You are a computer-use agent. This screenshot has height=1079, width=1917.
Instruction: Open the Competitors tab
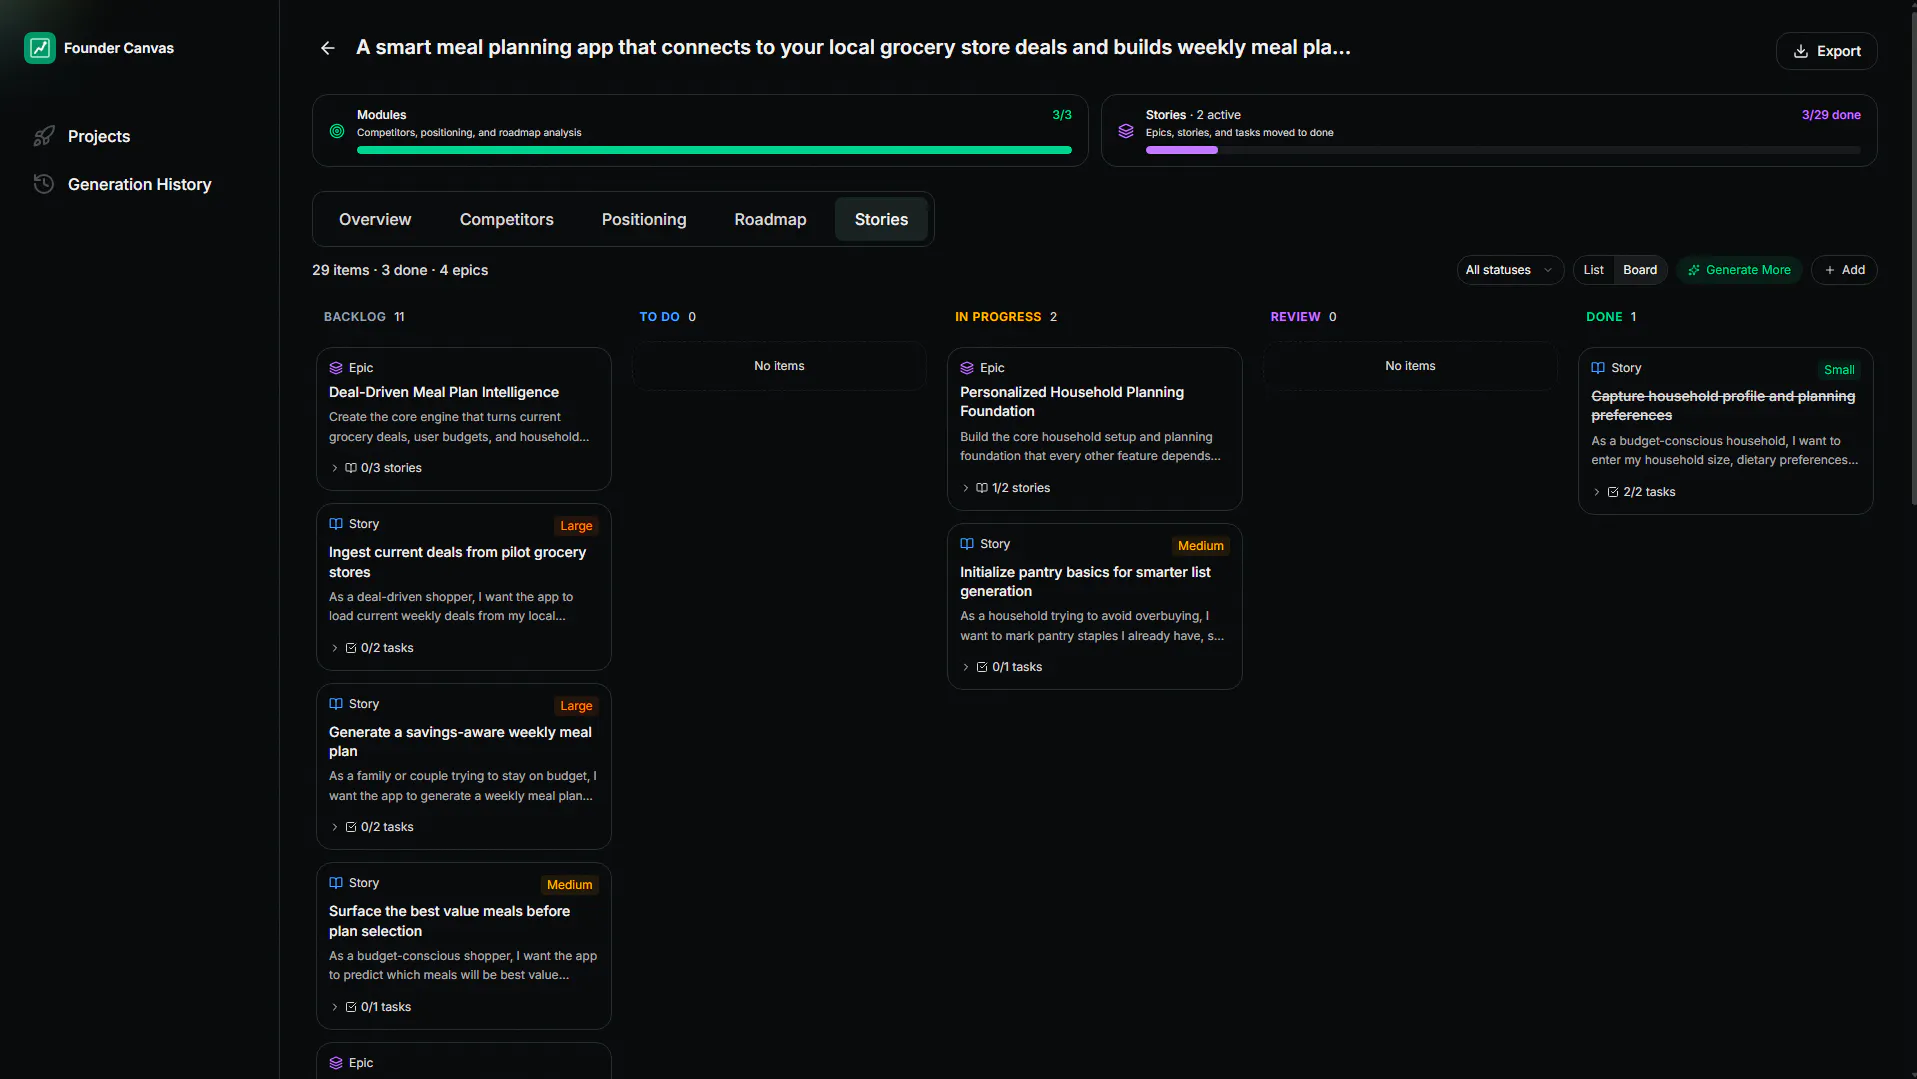point(506,219)
